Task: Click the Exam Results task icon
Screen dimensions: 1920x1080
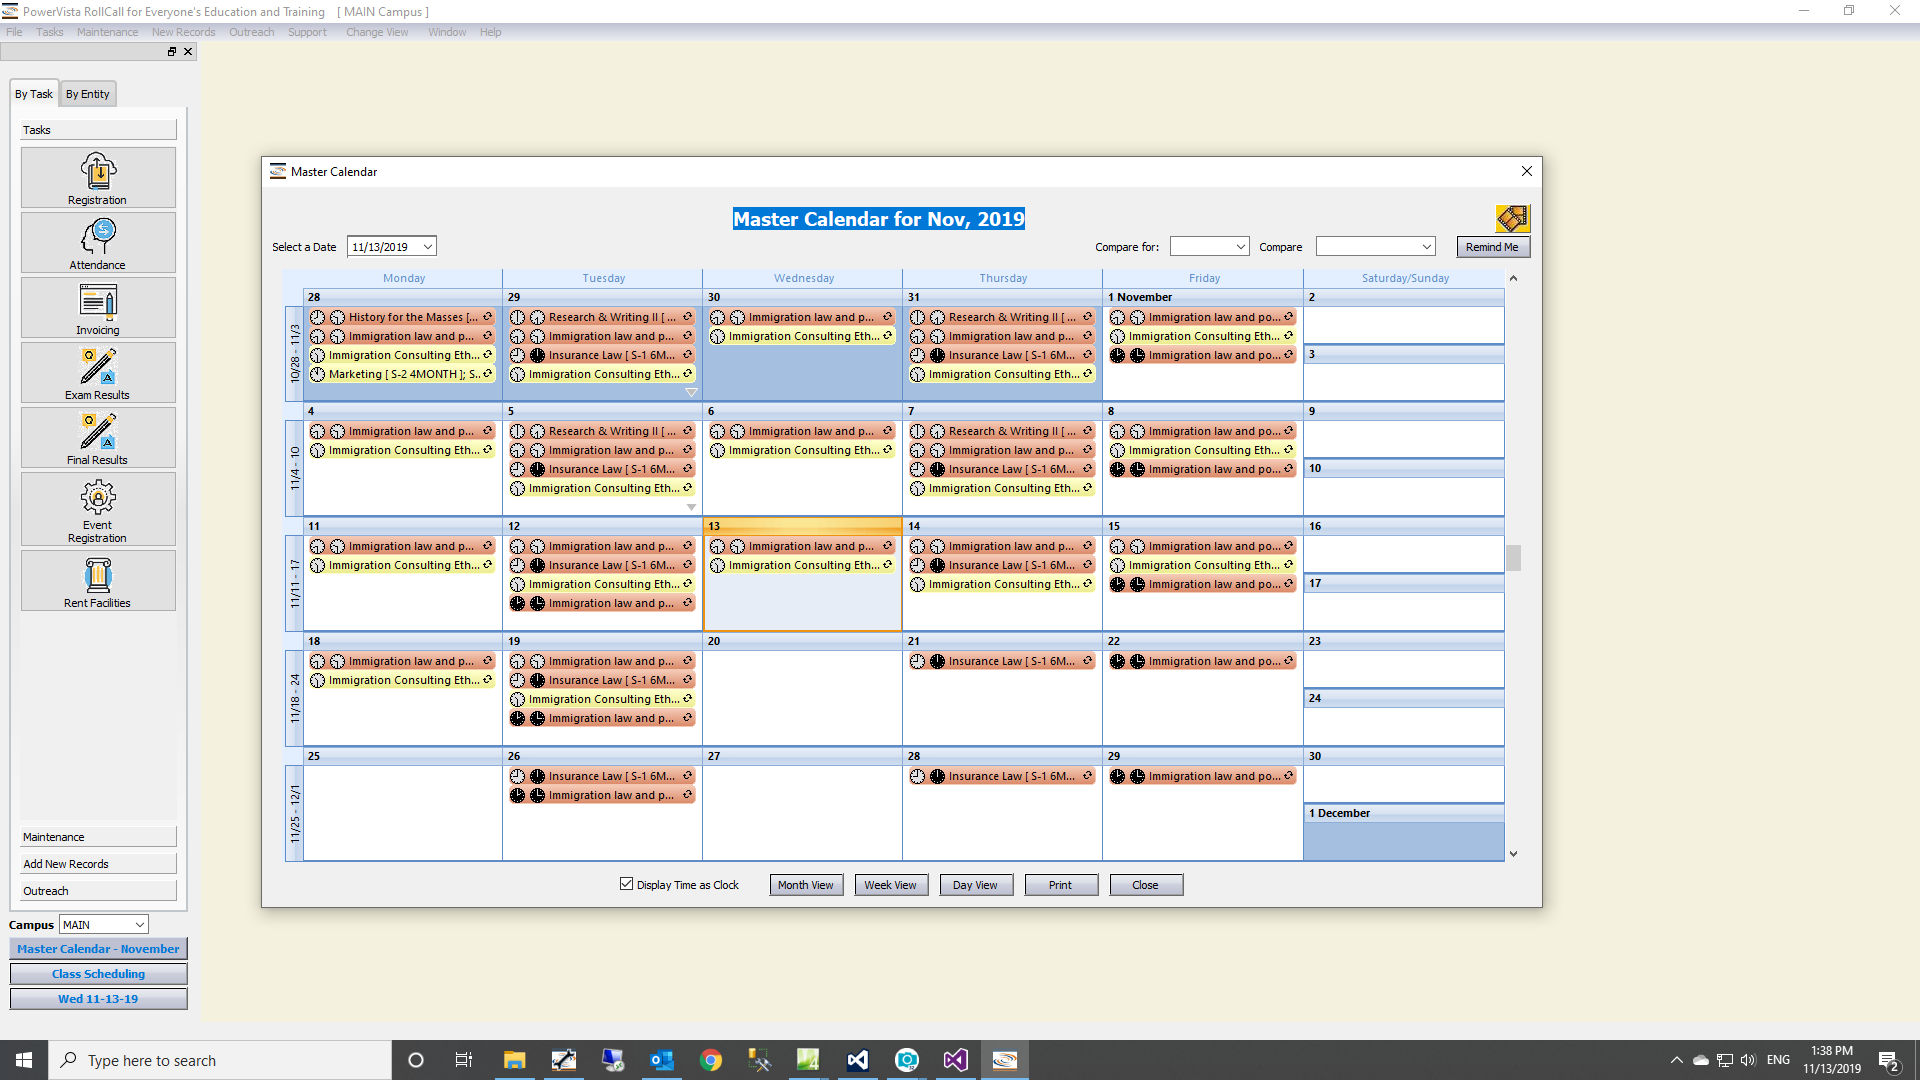Action: click(x=96, y=373)
